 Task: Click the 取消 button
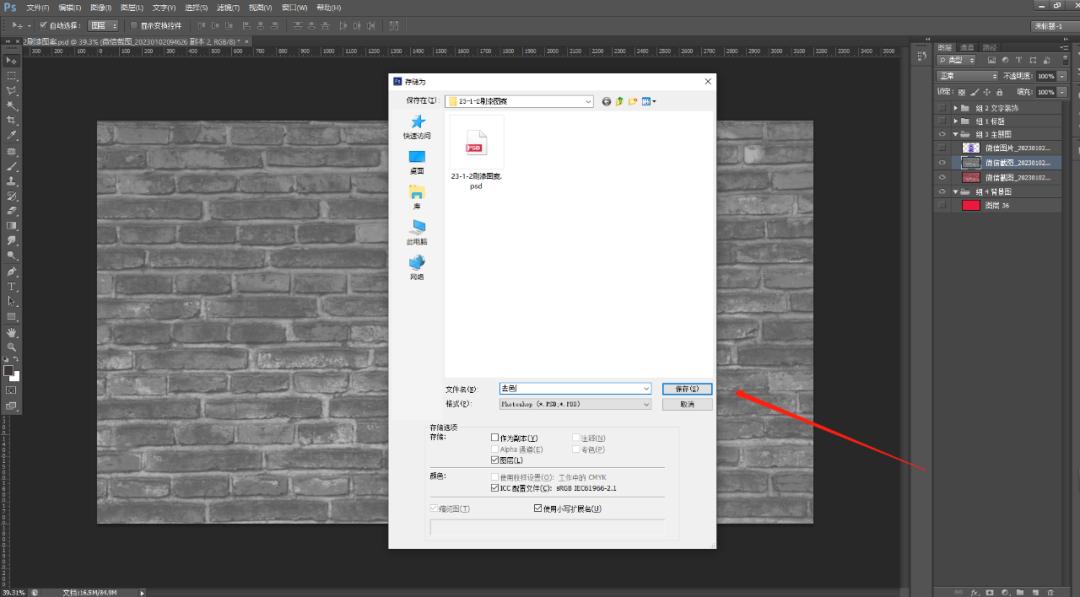click(687, 403)
